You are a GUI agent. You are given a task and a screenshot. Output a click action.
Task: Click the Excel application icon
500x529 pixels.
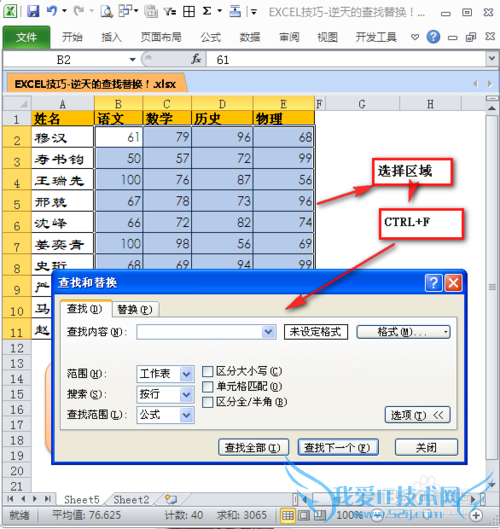pos(10,11)
